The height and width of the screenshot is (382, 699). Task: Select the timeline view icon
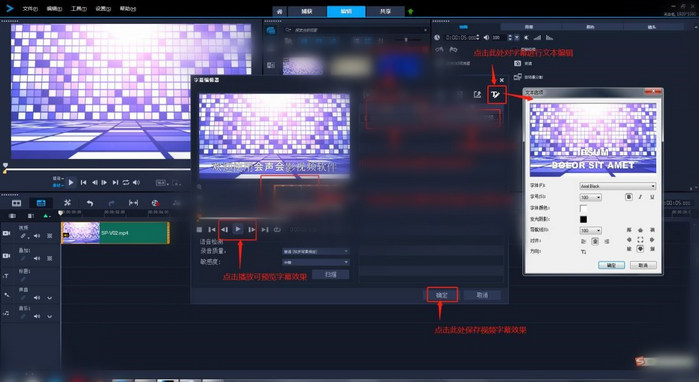(x=41, y=203)
